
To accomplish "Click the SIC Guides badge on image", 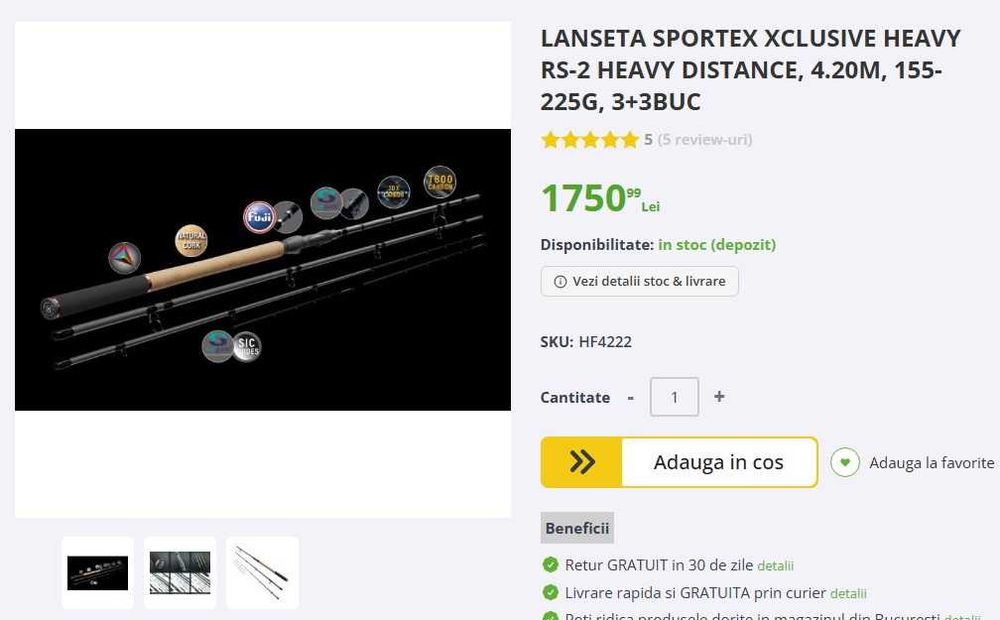I will pyautogui.click(x=247, y=346).
